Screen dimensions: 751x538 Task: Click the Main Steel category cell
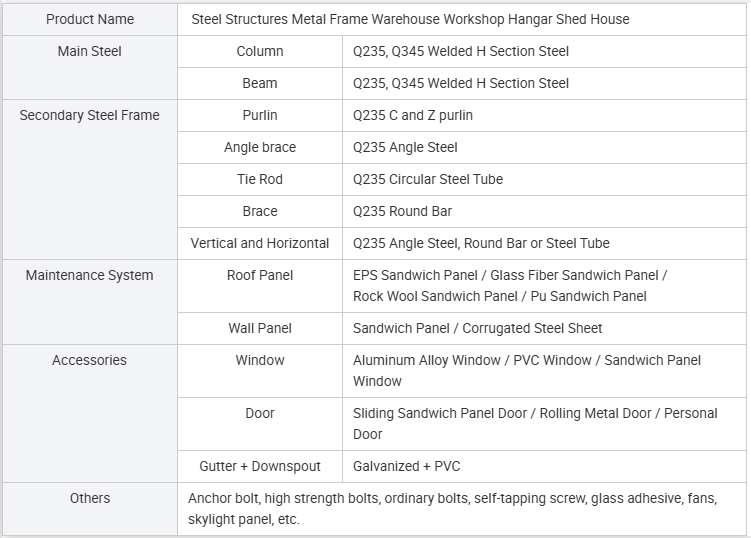pos(90,68)
